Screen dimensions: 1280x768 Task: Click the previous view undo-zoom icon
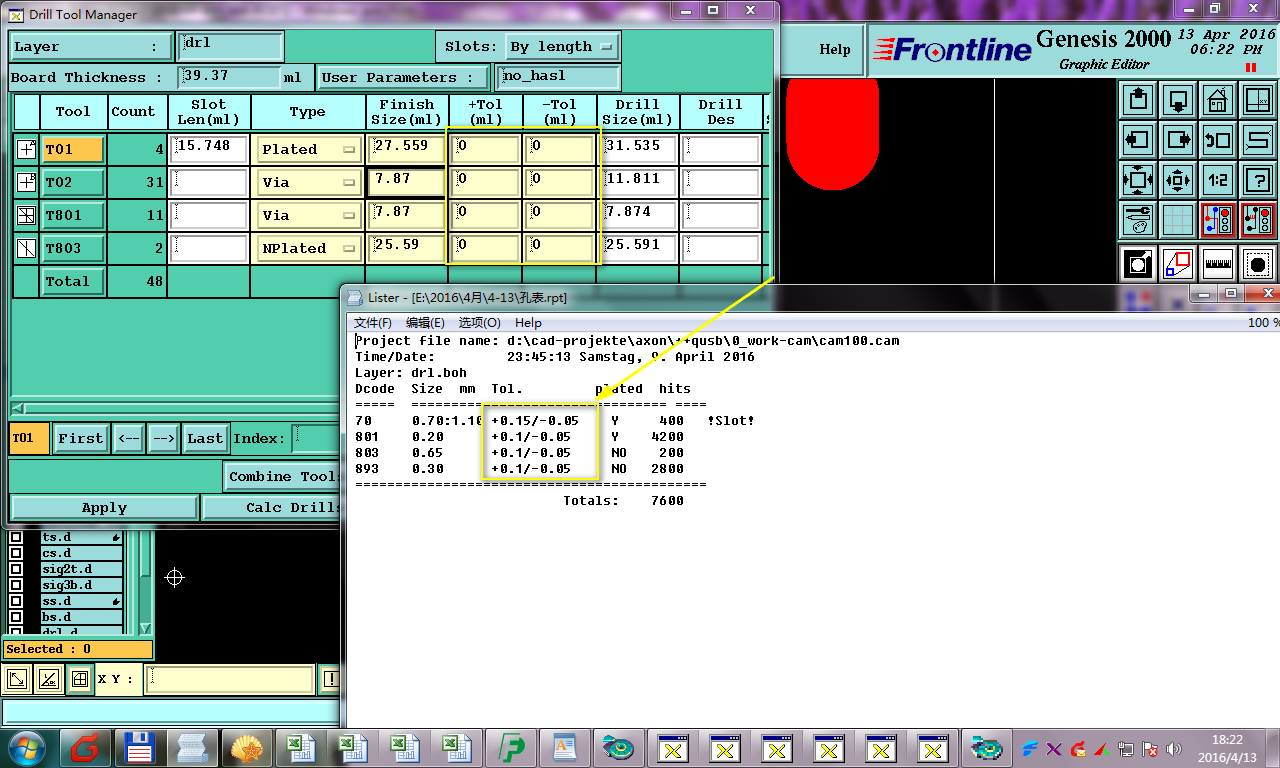point(1218,140)
